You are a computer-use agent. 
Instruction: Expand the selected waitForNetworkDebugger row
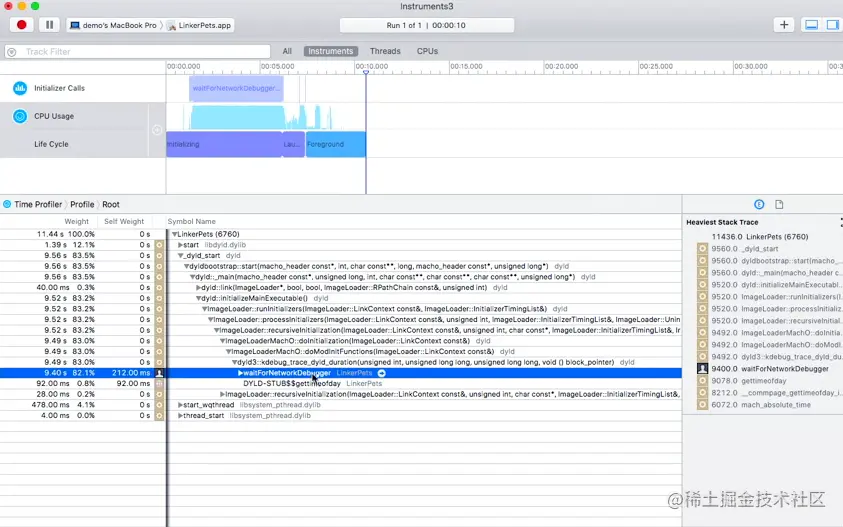(240, 373)
